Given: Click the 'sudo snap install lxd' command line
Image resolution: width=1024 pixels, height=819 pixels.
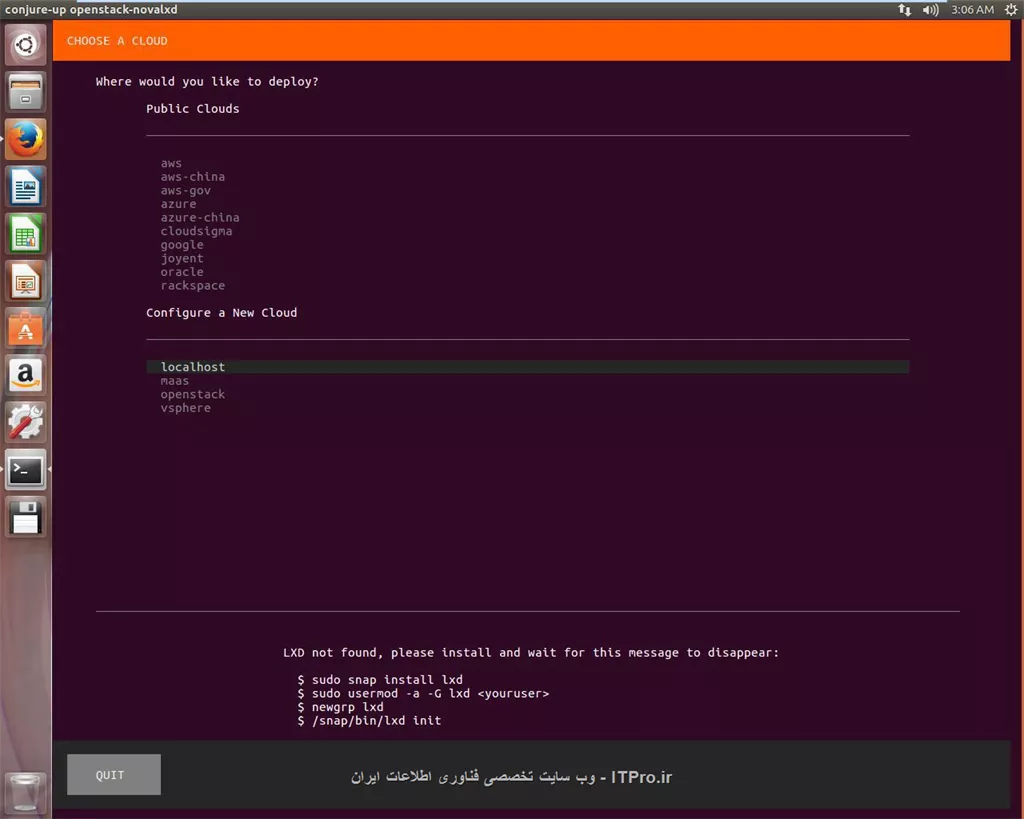Looking at the screenshot, I should point(380,680).
